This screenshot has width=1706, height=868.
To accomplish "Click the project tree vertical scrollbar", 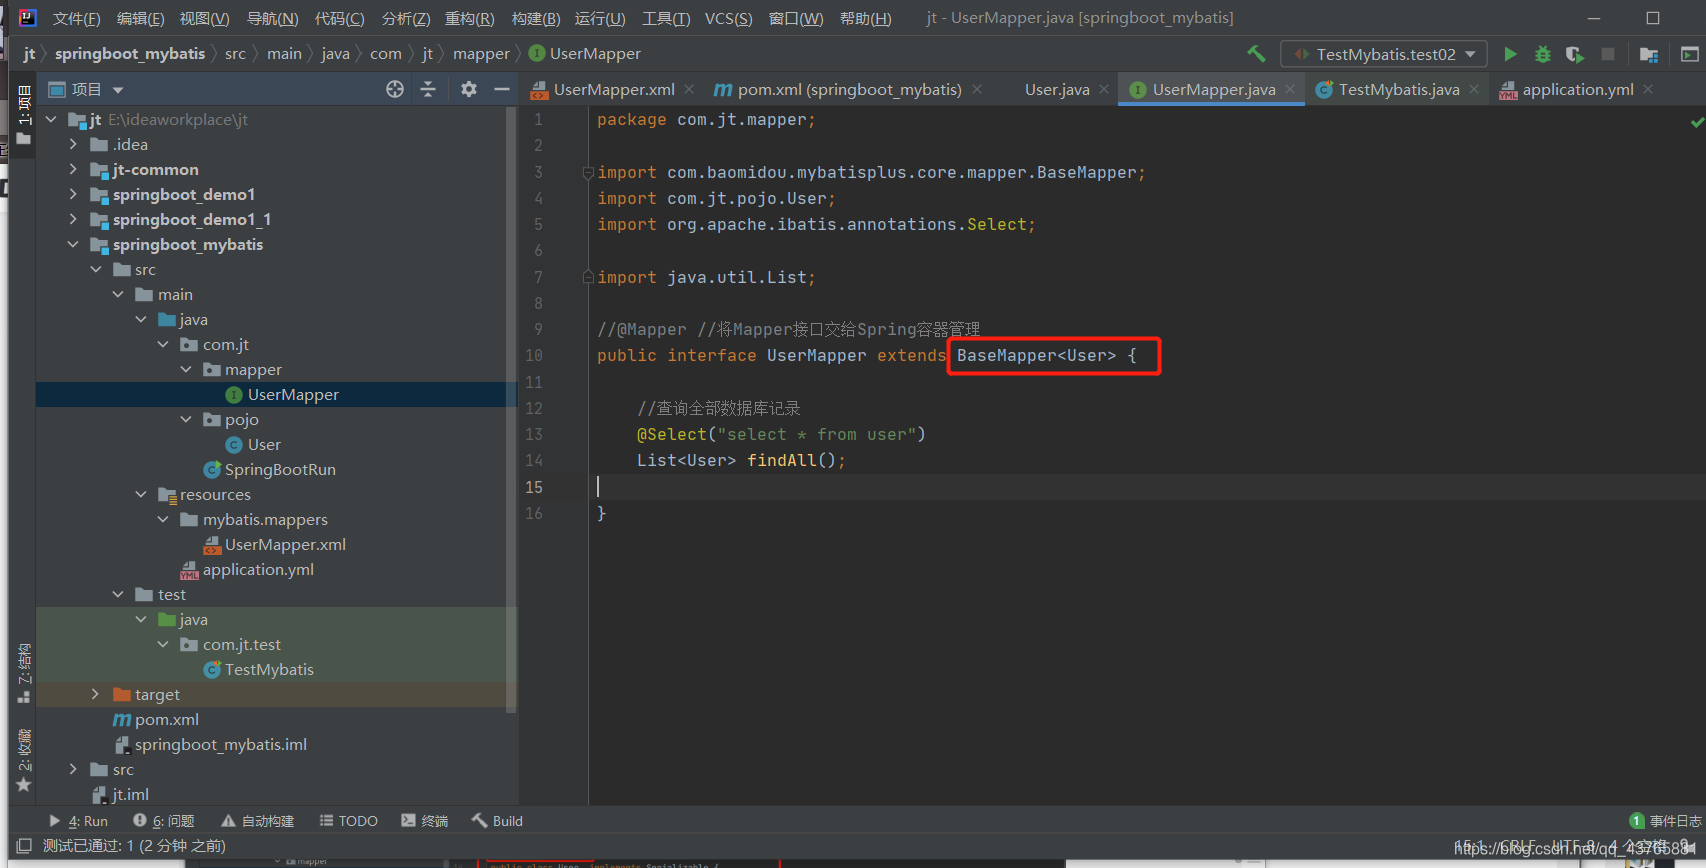I will (512, 410).
